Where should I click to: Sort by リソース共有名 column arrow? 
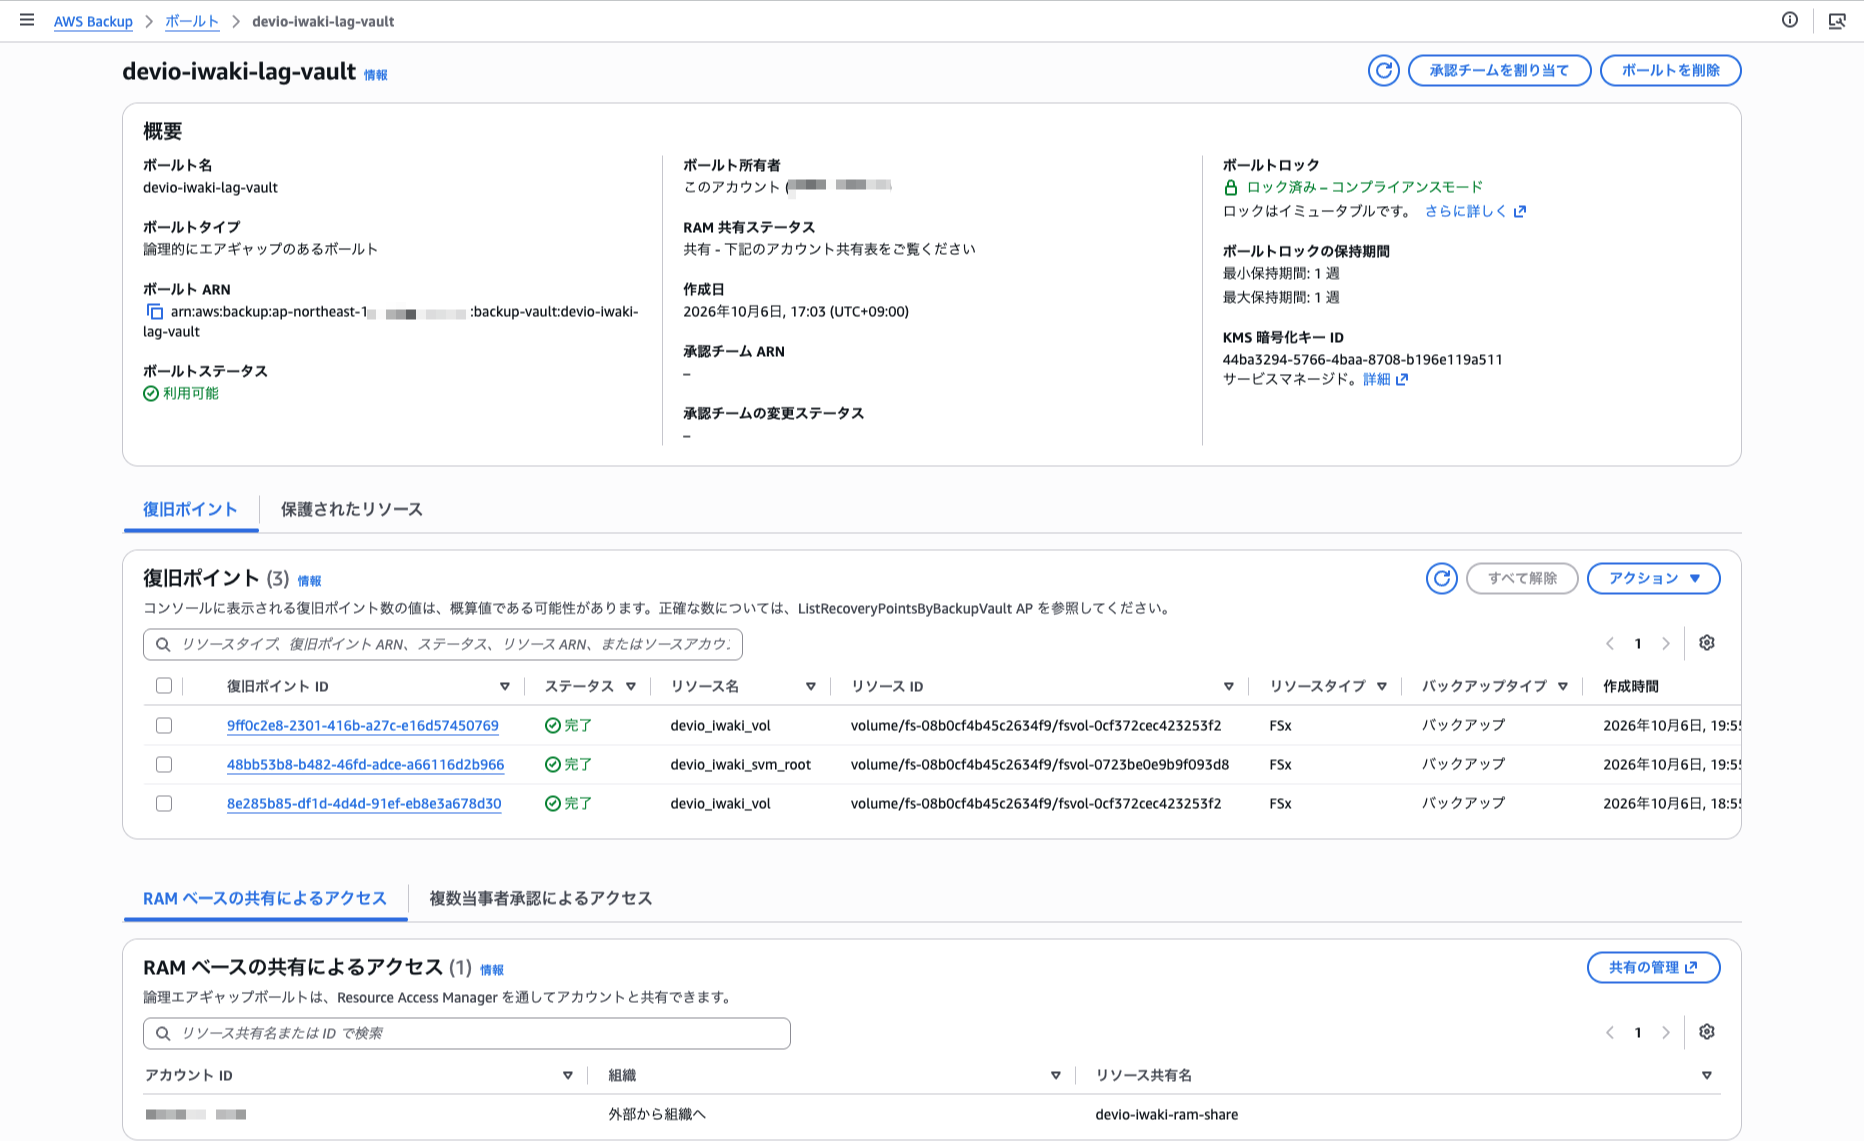1707,1075
